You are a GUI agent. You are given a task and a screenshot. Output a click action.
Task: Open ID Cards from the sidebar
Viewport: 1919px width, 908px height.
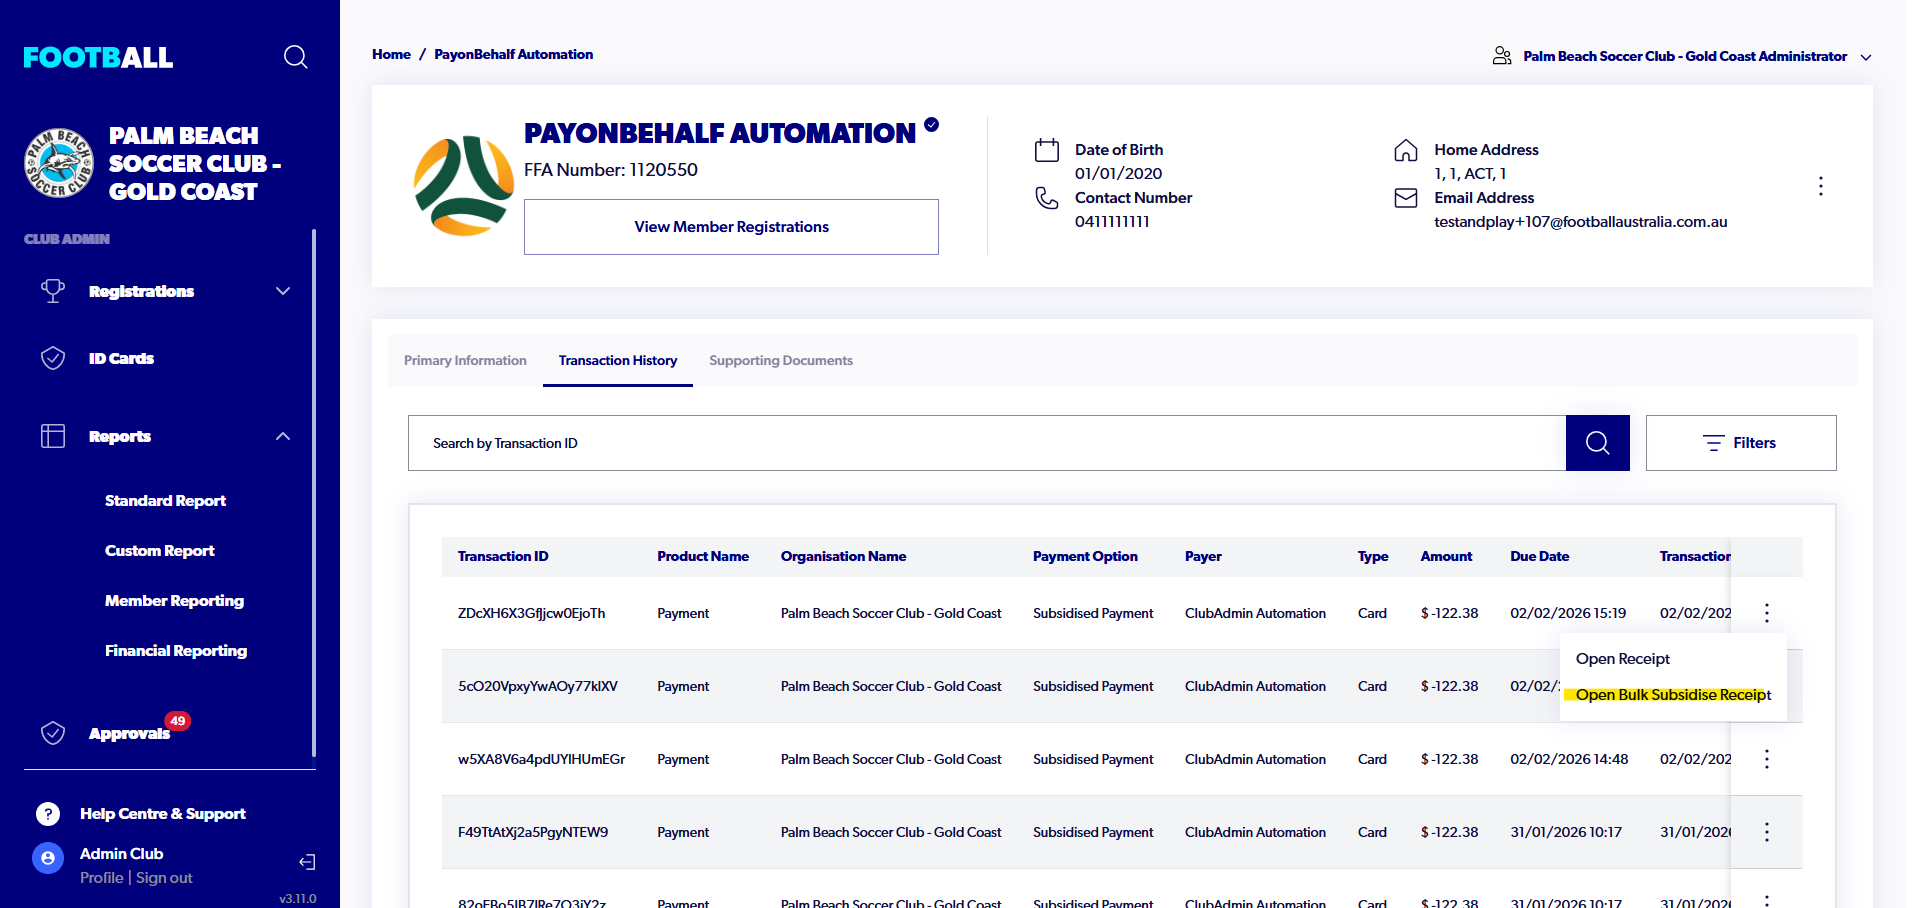[x=121, y=358]
